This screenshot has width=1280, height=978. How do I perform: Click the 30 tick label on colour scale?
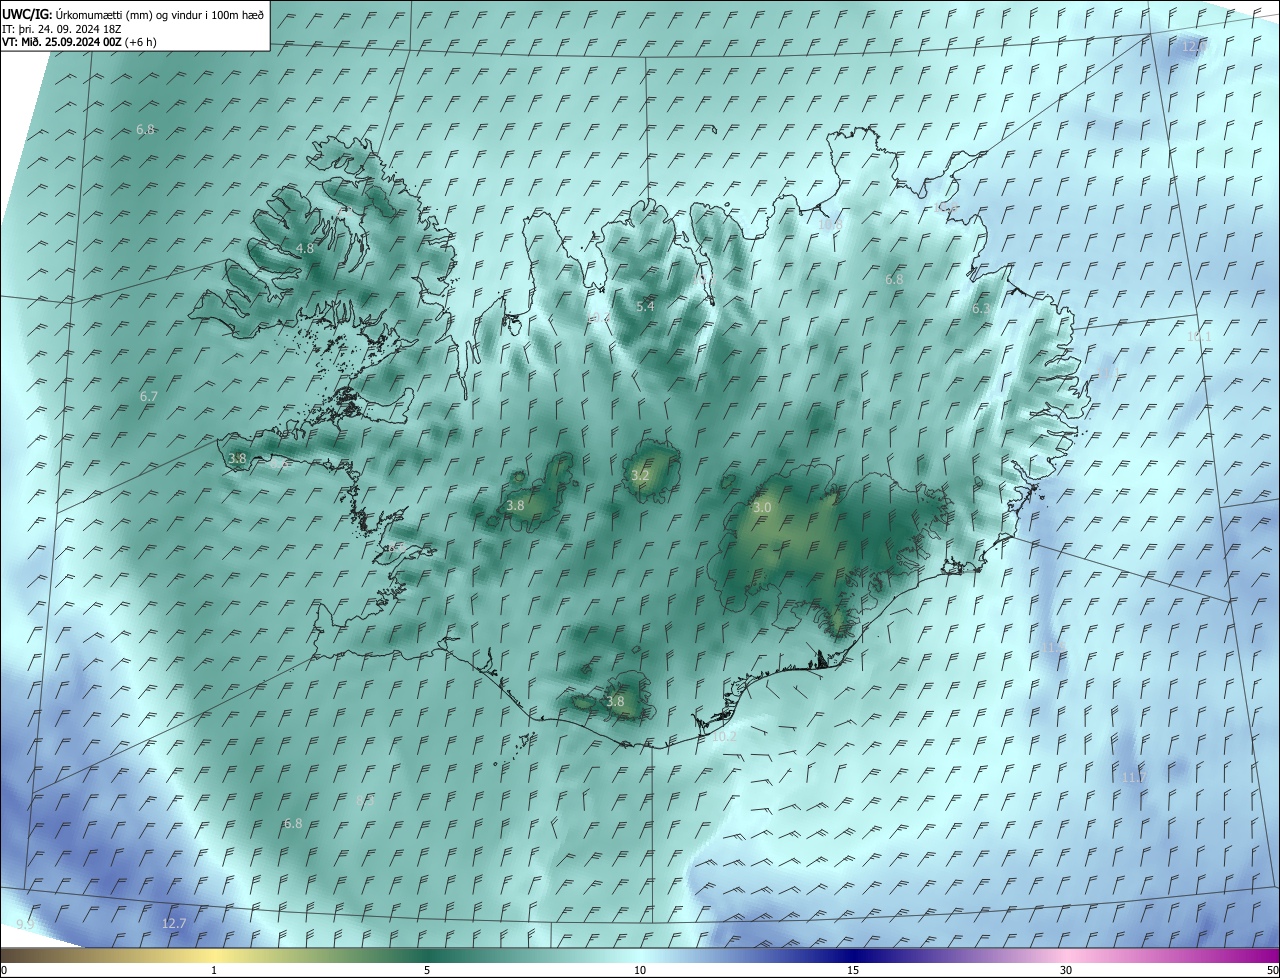[x=1066, y=970]
